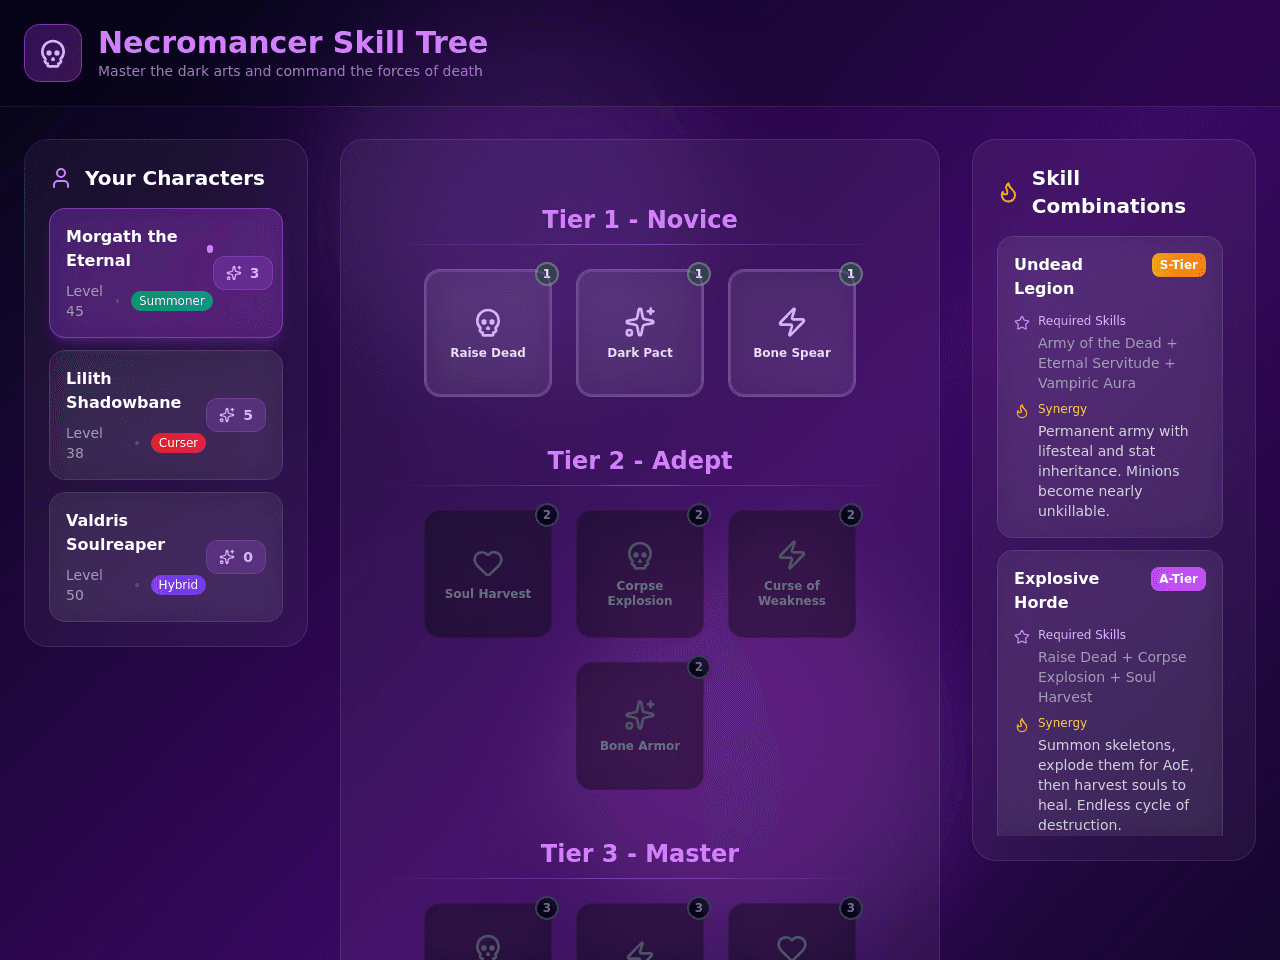The width and height of the screenshot is (1280, 960).
Task: Click tier badge 2 on Soul Harvest
Action: tap(547, 515)
